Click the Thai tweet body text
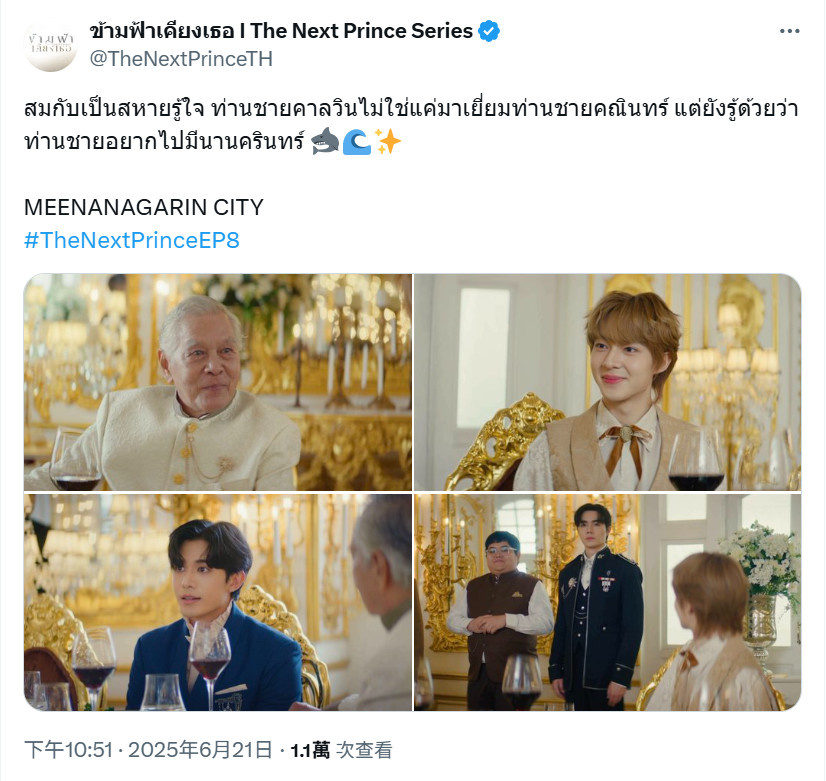The width and height of the screenshot is (826, 781). pos(411,125)
